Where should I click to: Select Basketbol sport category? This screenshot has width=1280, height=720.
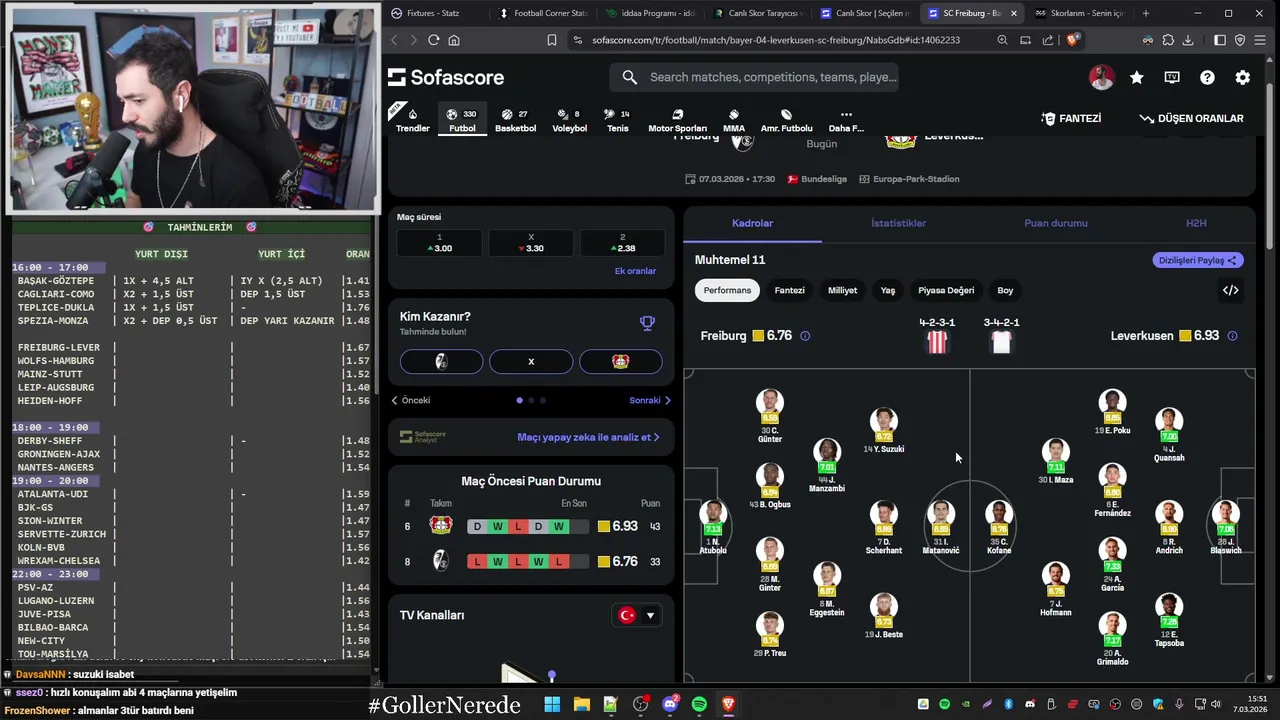click(x=516, y=120)
